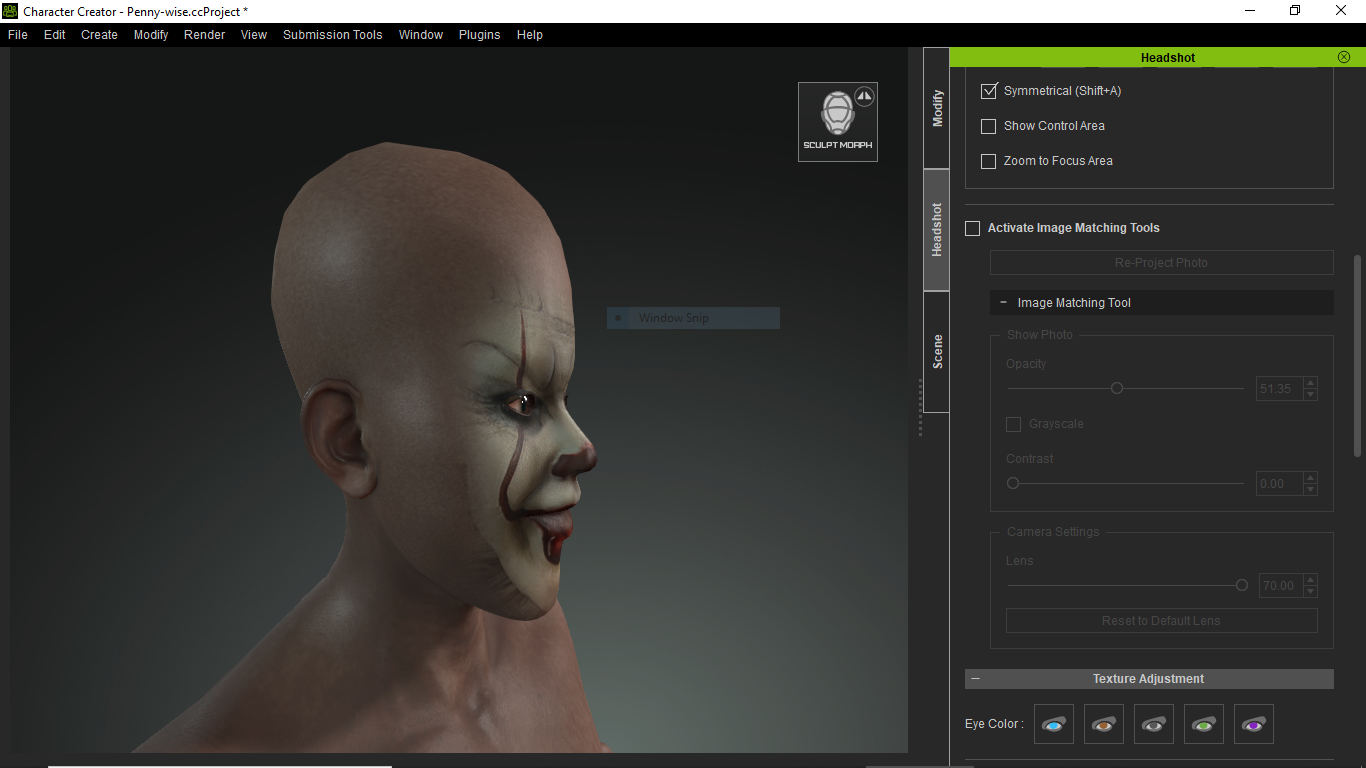The width and height of the screenshot is (1366, 768).
Task: Close the Headshot panel with the X icon
Action: (1344, 57)
